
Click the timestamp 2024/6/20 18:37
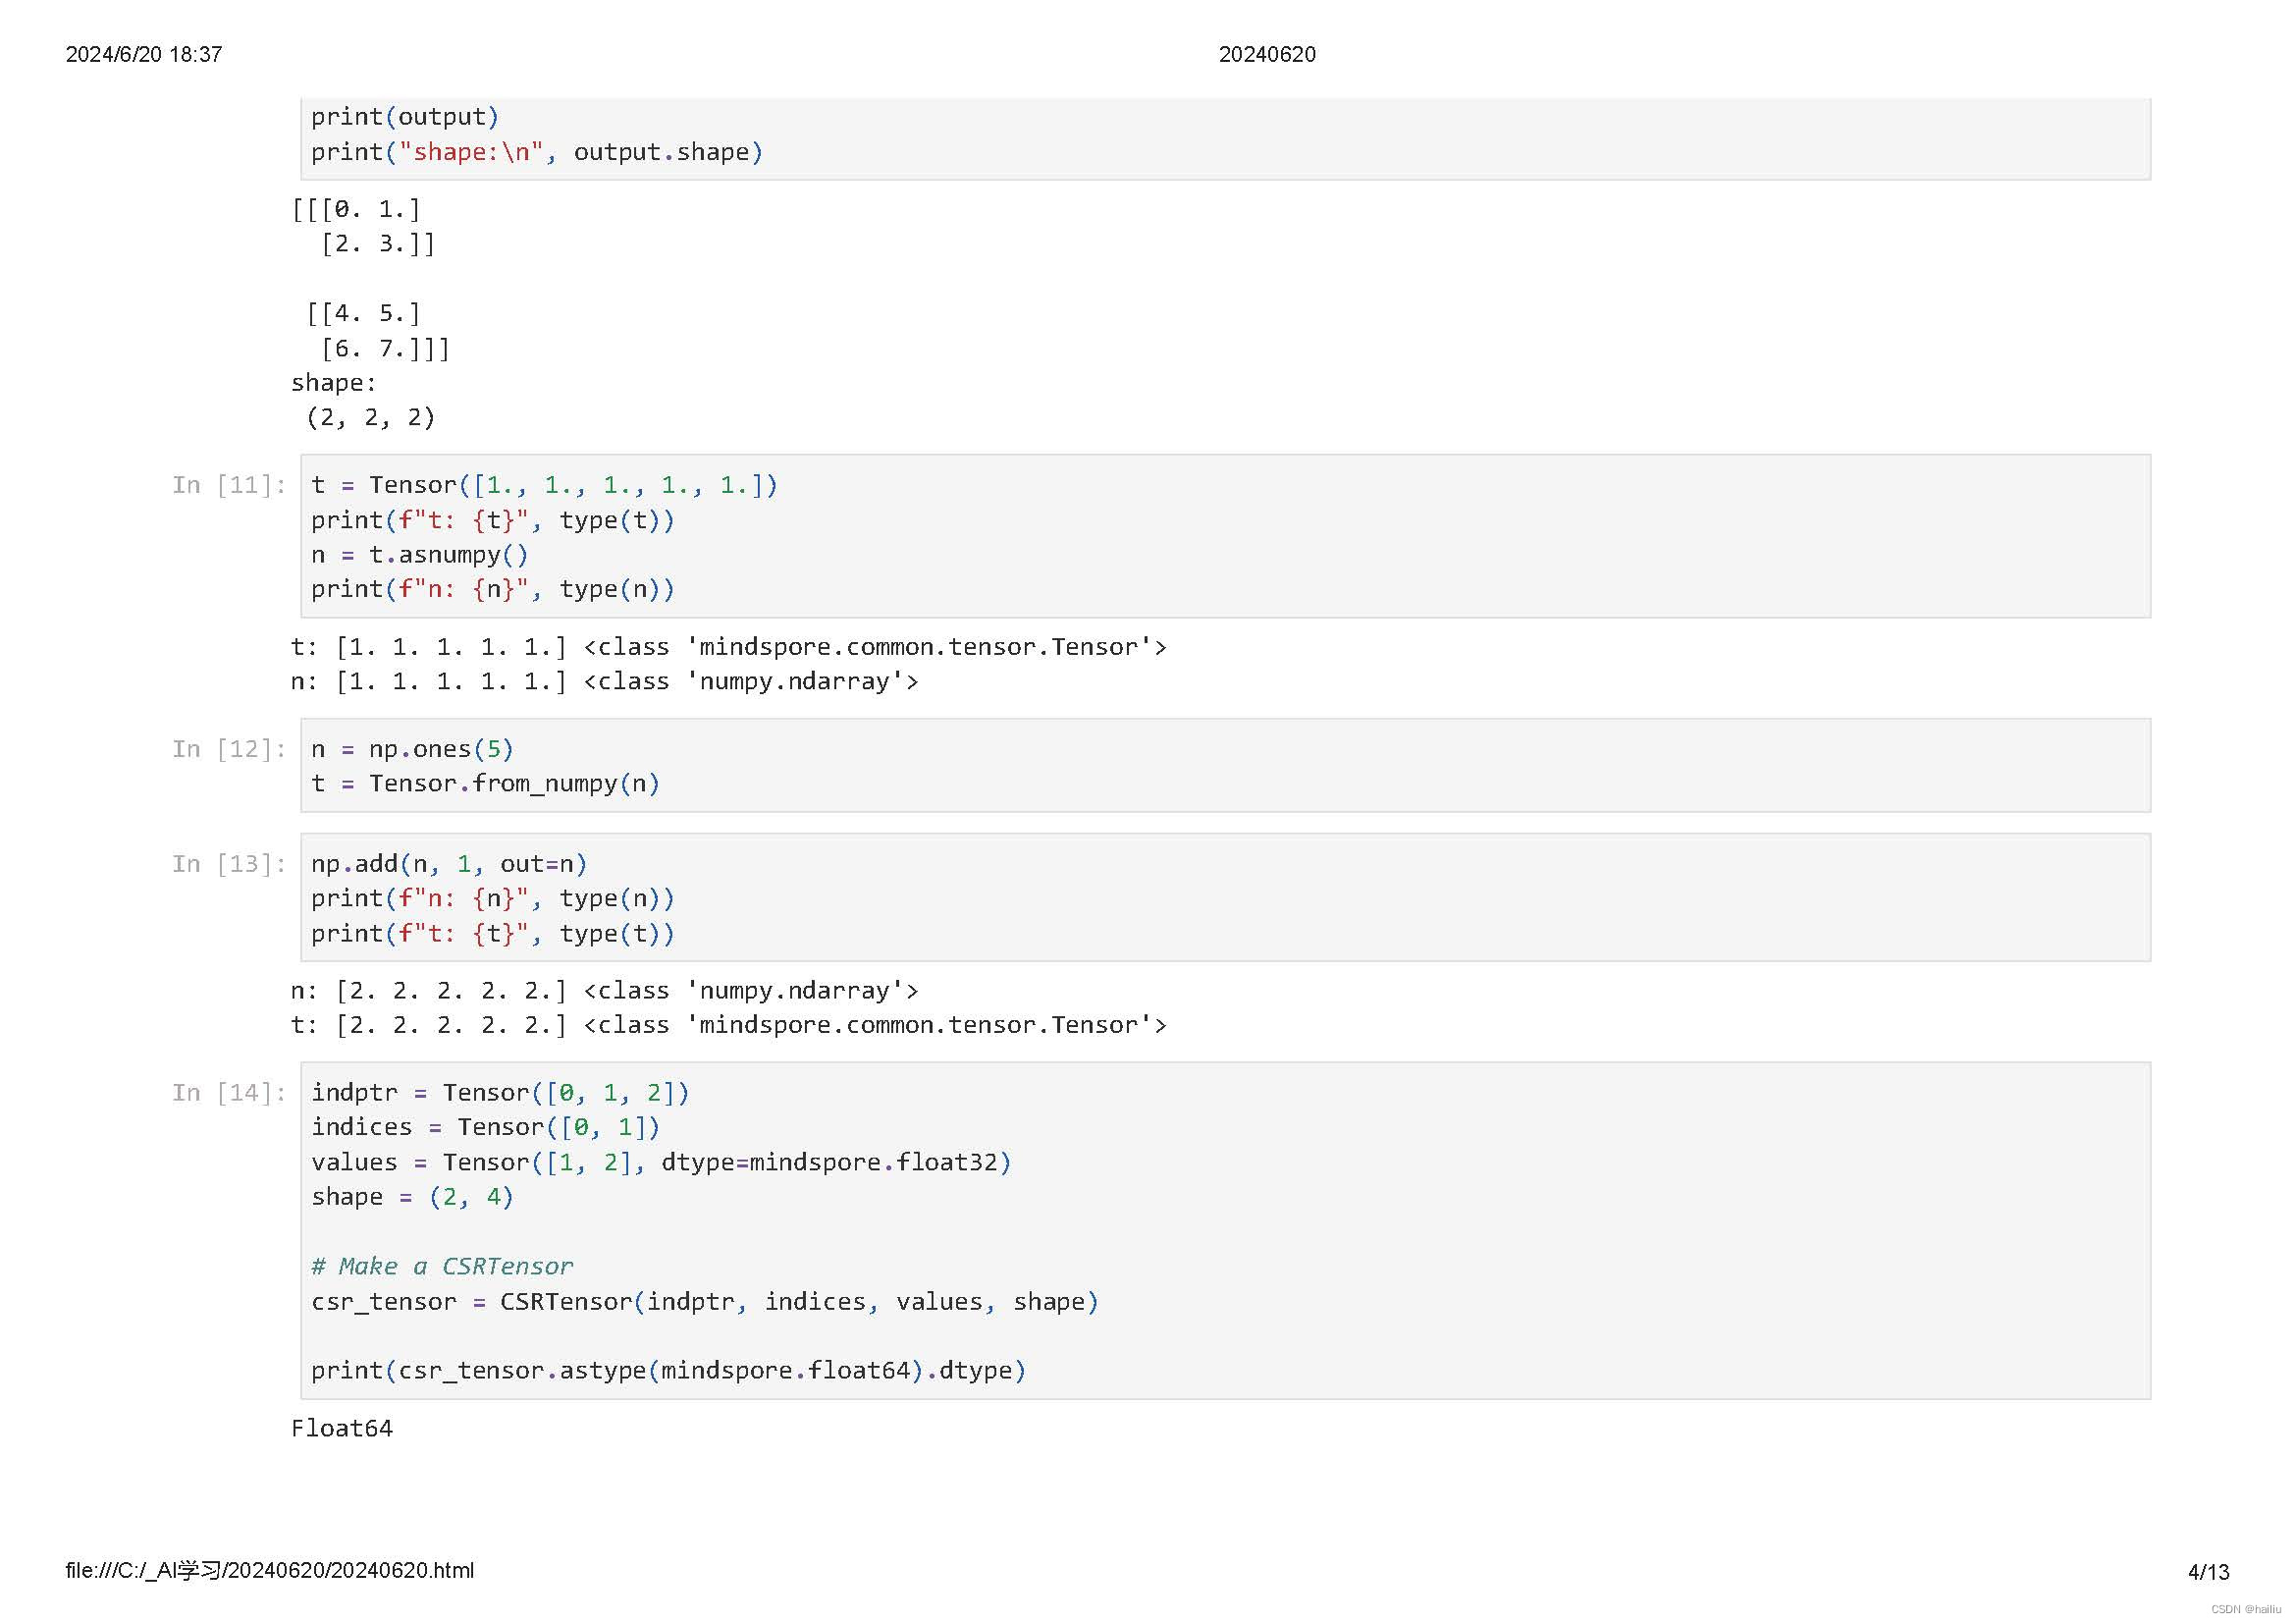pyautogui.click(x=144, y=55)
